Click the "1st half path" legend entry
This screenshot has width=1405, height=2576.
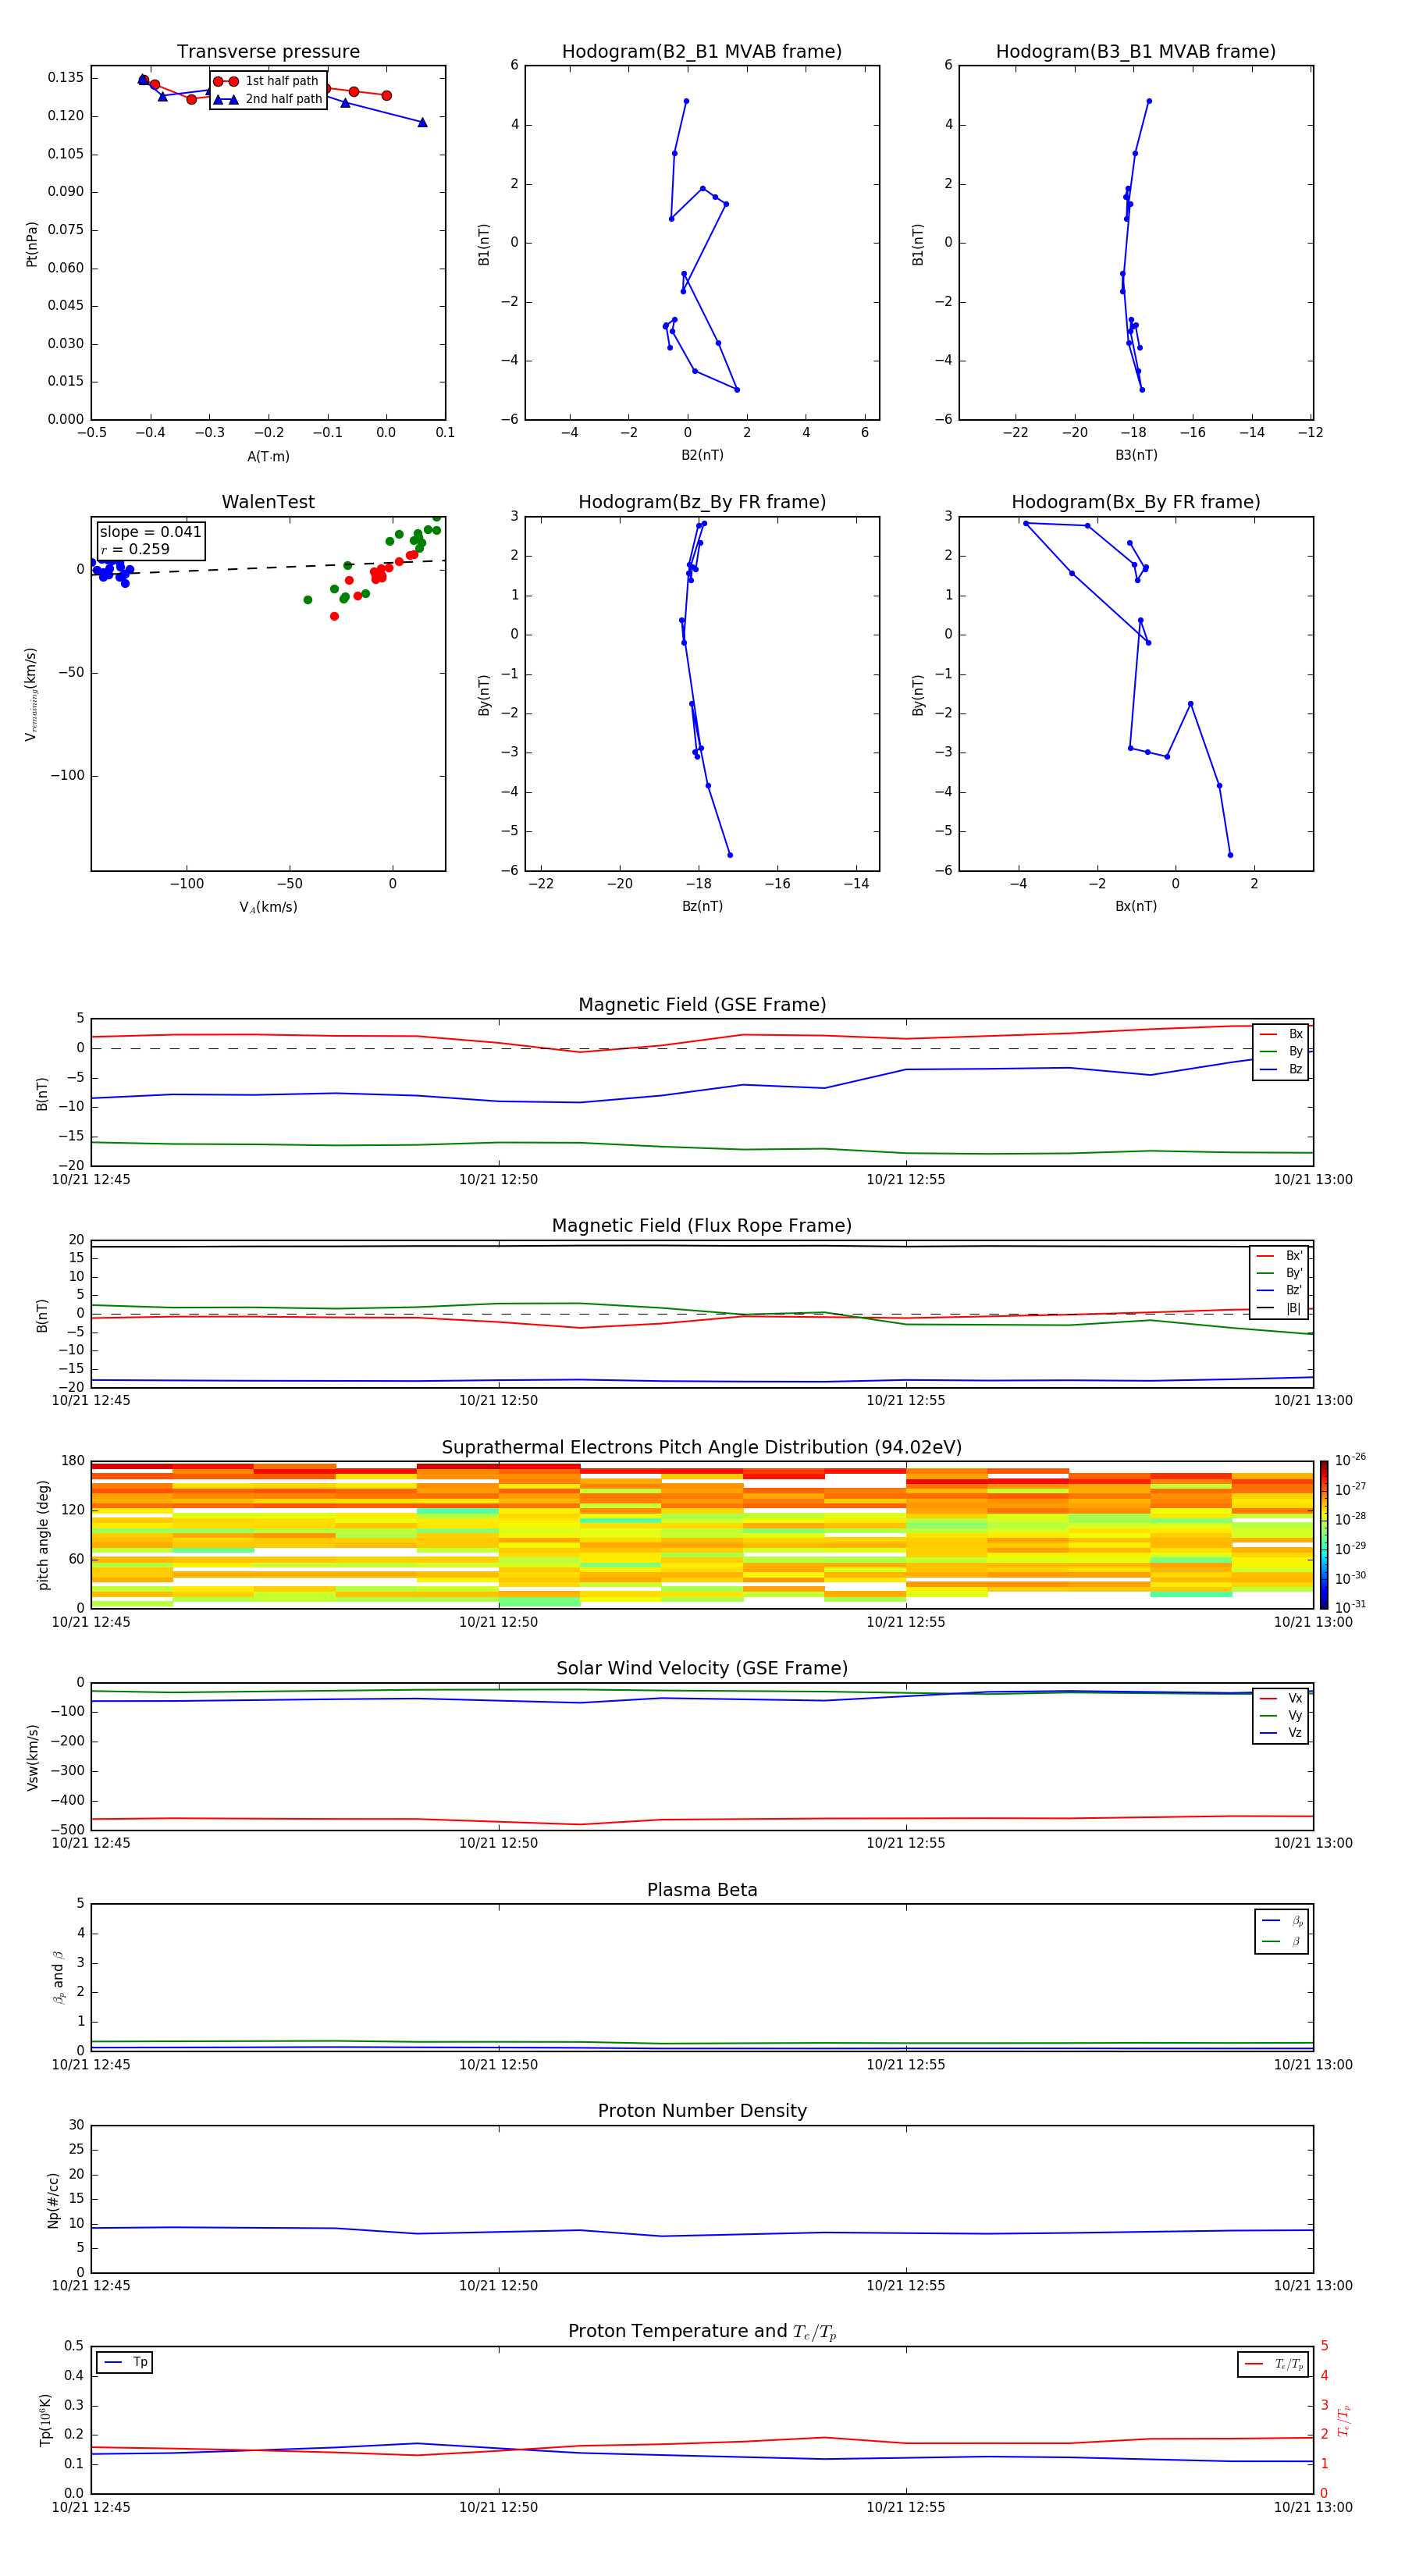267,81
